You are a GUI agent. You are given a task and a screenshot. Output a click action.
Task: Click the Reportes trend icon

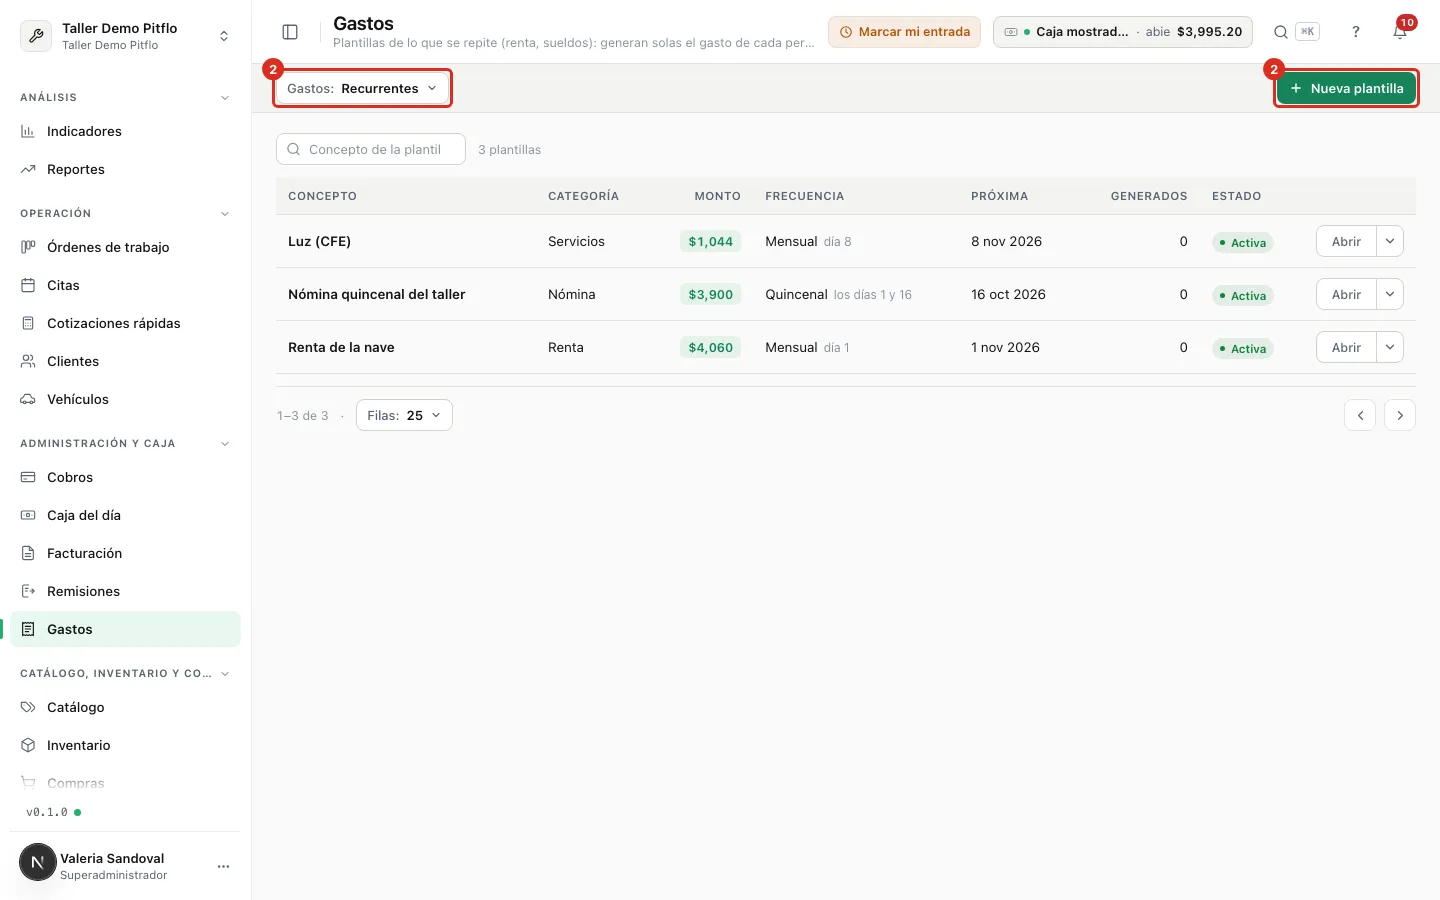pyautogui.click(x=28, y=169)
